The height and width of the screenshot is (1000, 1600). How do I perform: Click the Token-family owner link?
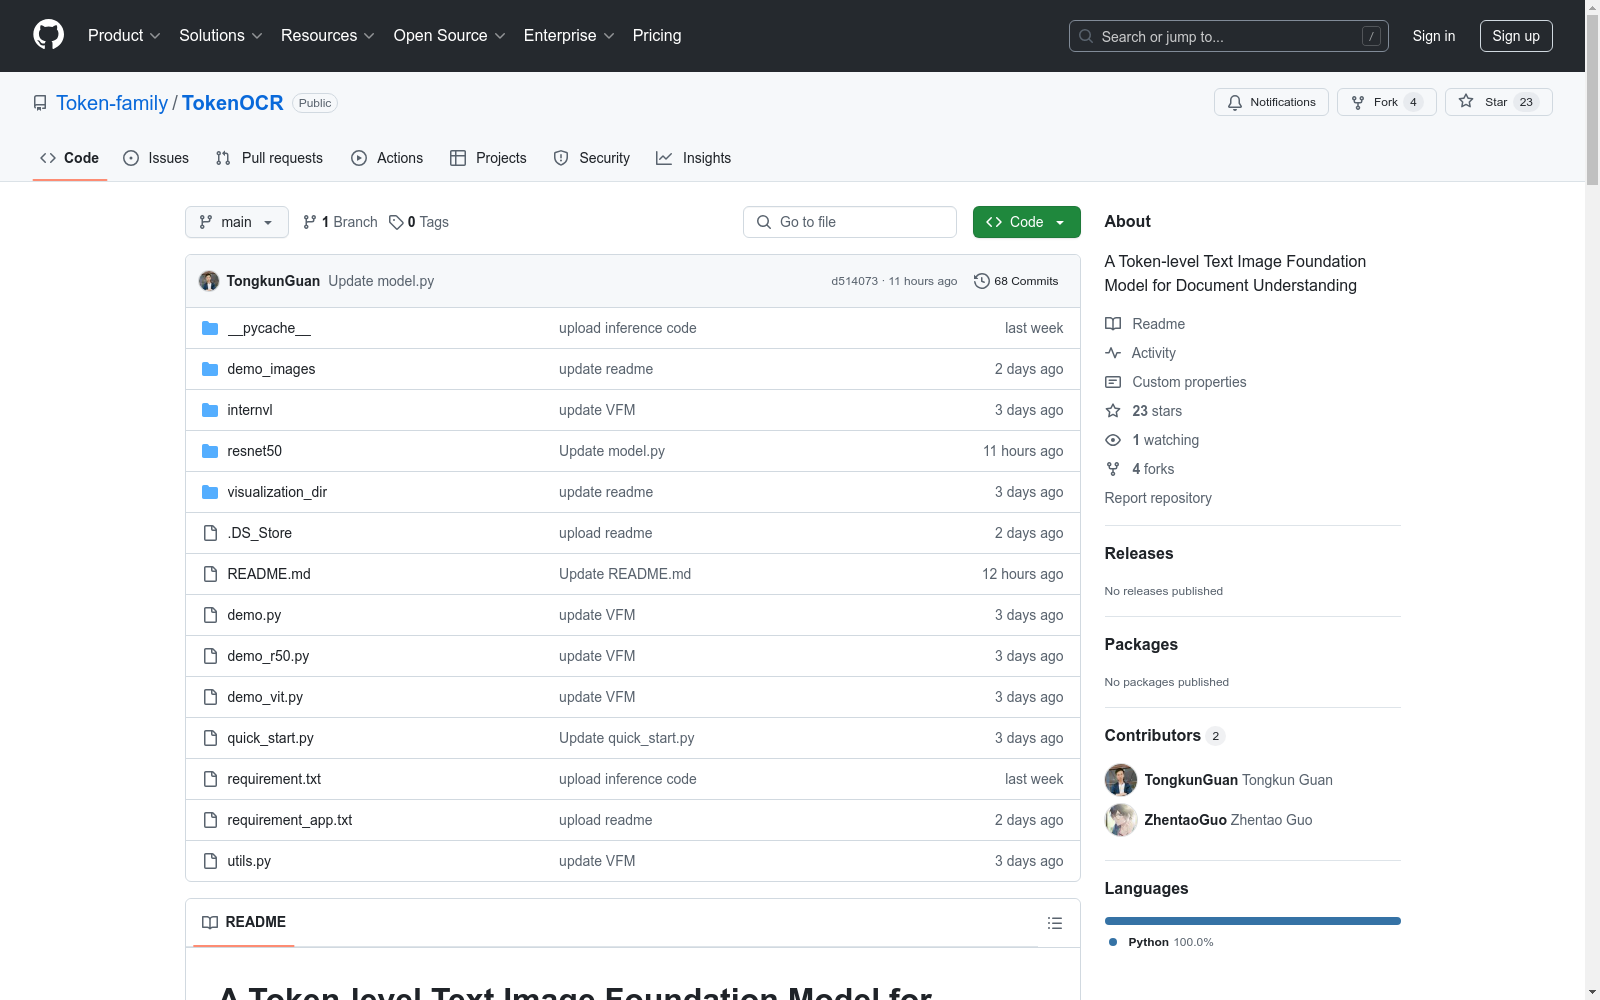tap(112, 103)
